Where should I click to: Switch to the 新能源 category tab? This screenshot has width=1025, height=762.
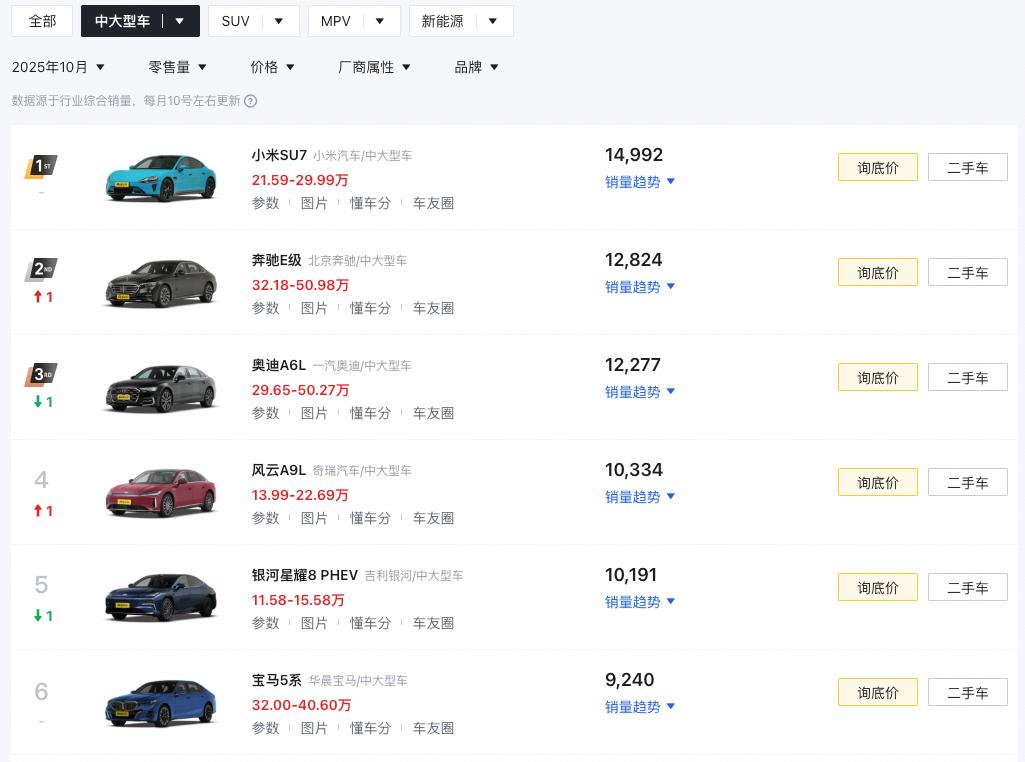[442, 20]
